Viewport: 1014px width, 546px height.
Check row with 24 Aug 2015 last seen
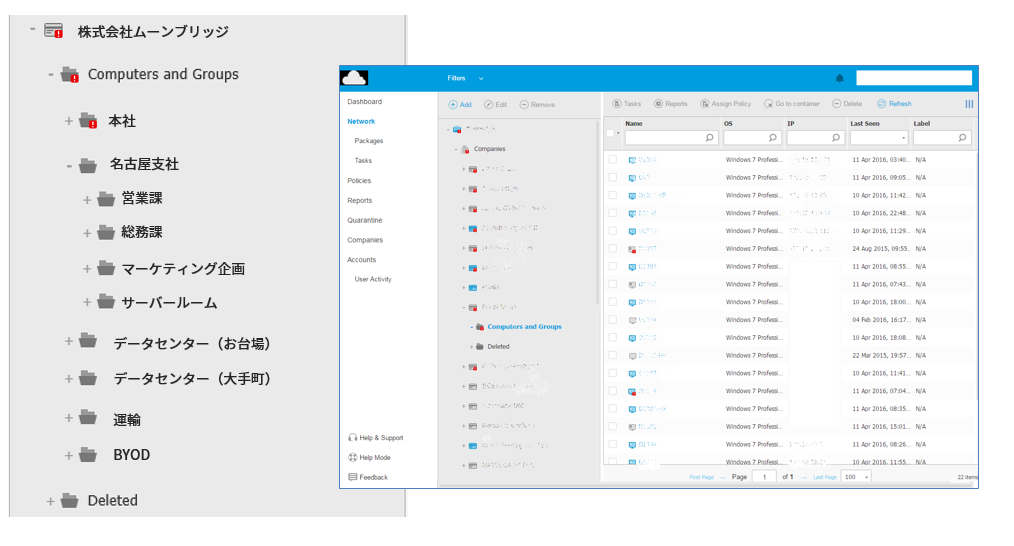612,248
